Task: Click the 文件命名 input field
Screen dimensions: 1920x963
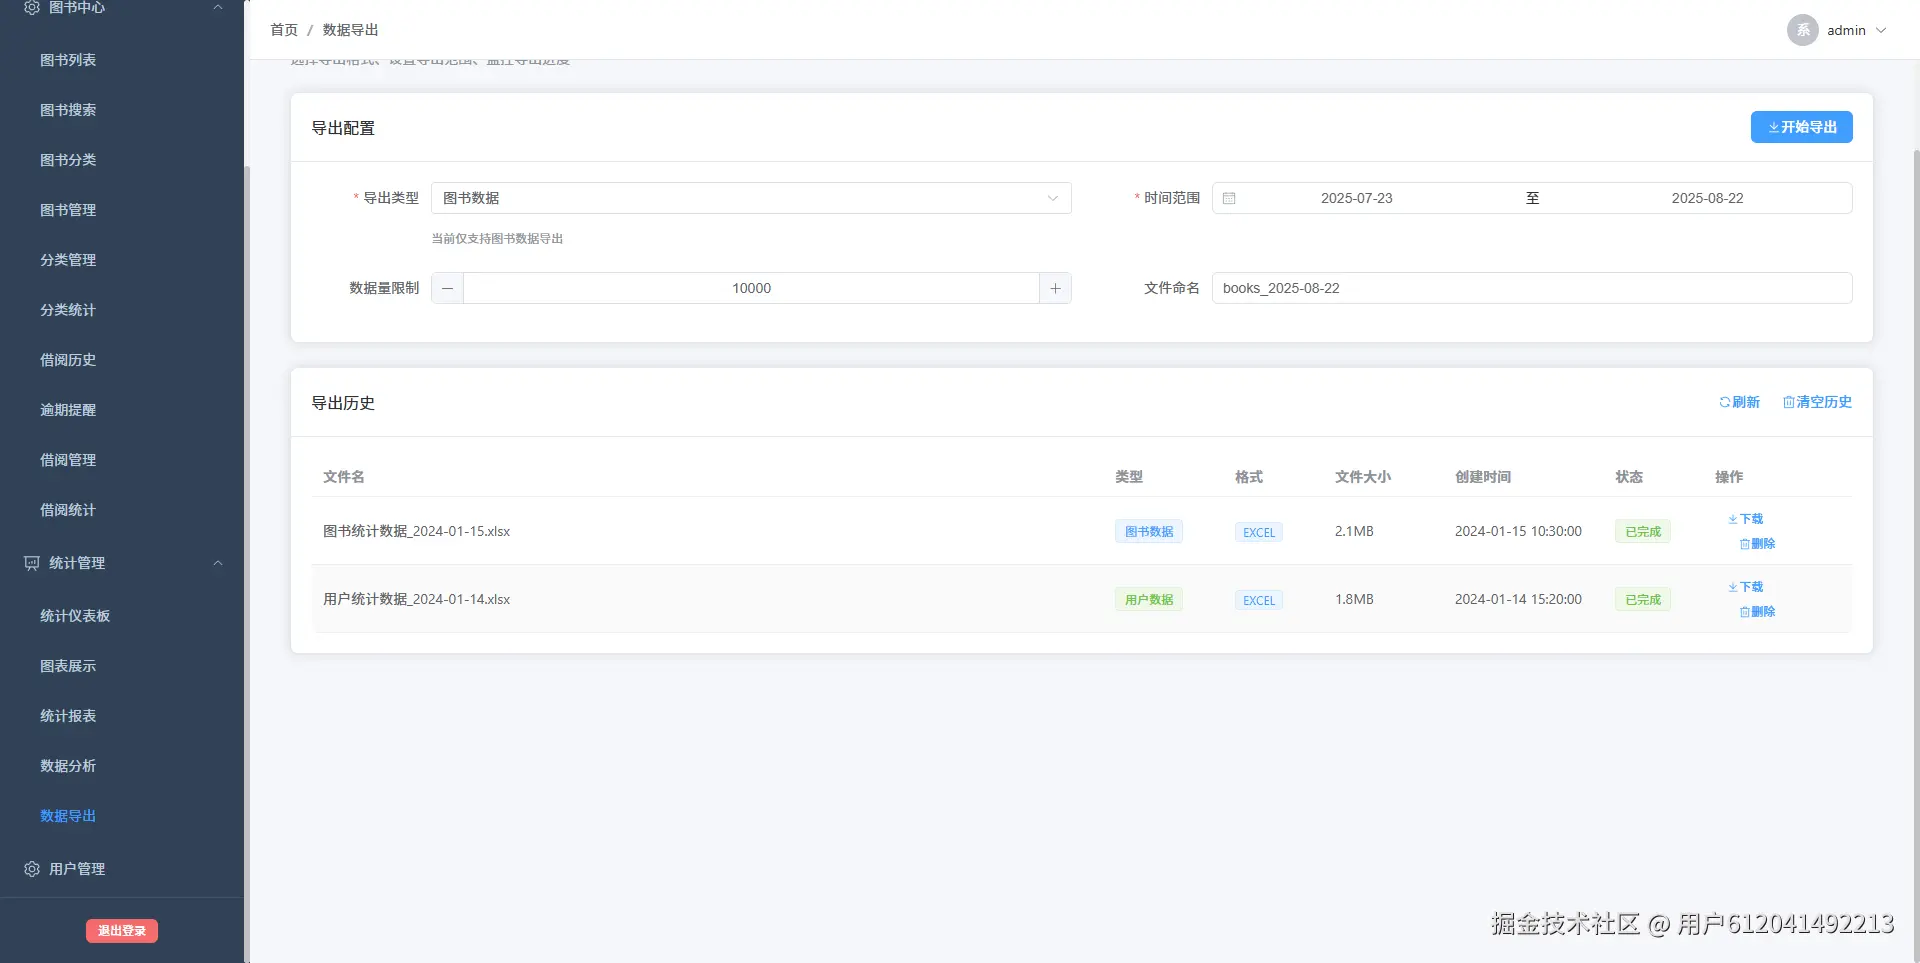Action: (1532, 288)
